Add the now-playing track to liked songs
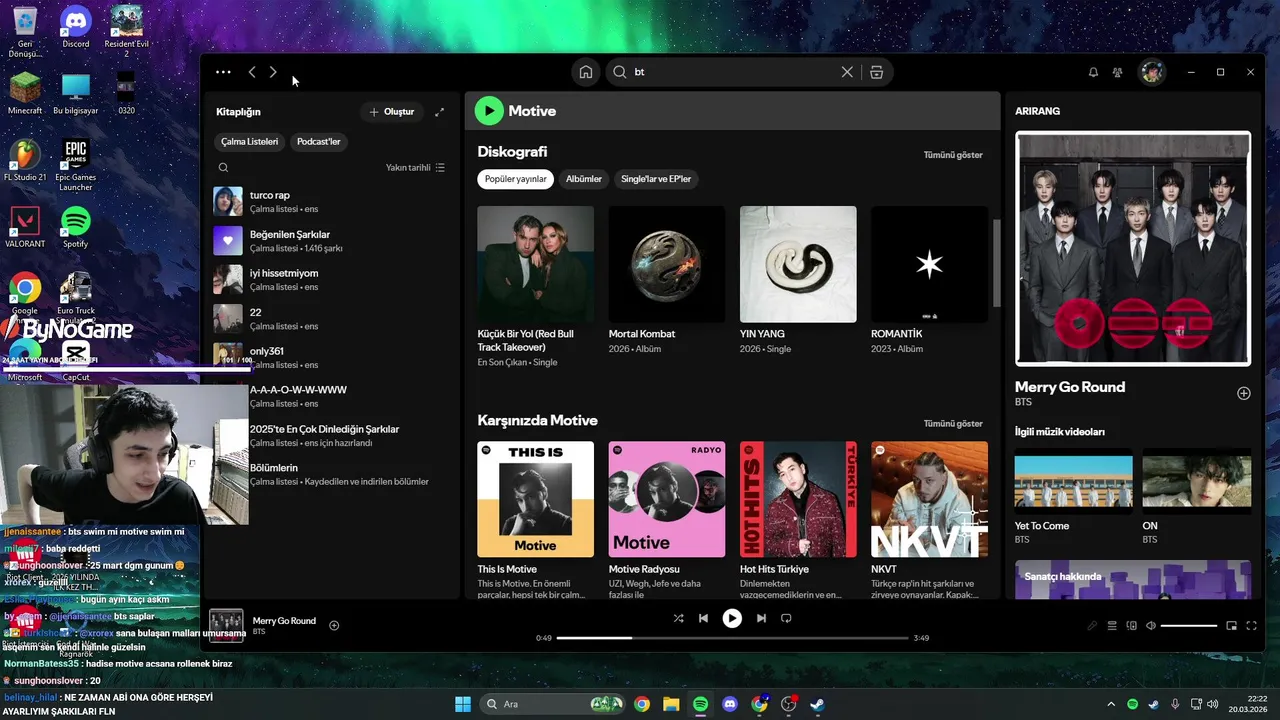The height and width of the screenshot is (720, 1280). pyautogui.click(x=334, y=625)
